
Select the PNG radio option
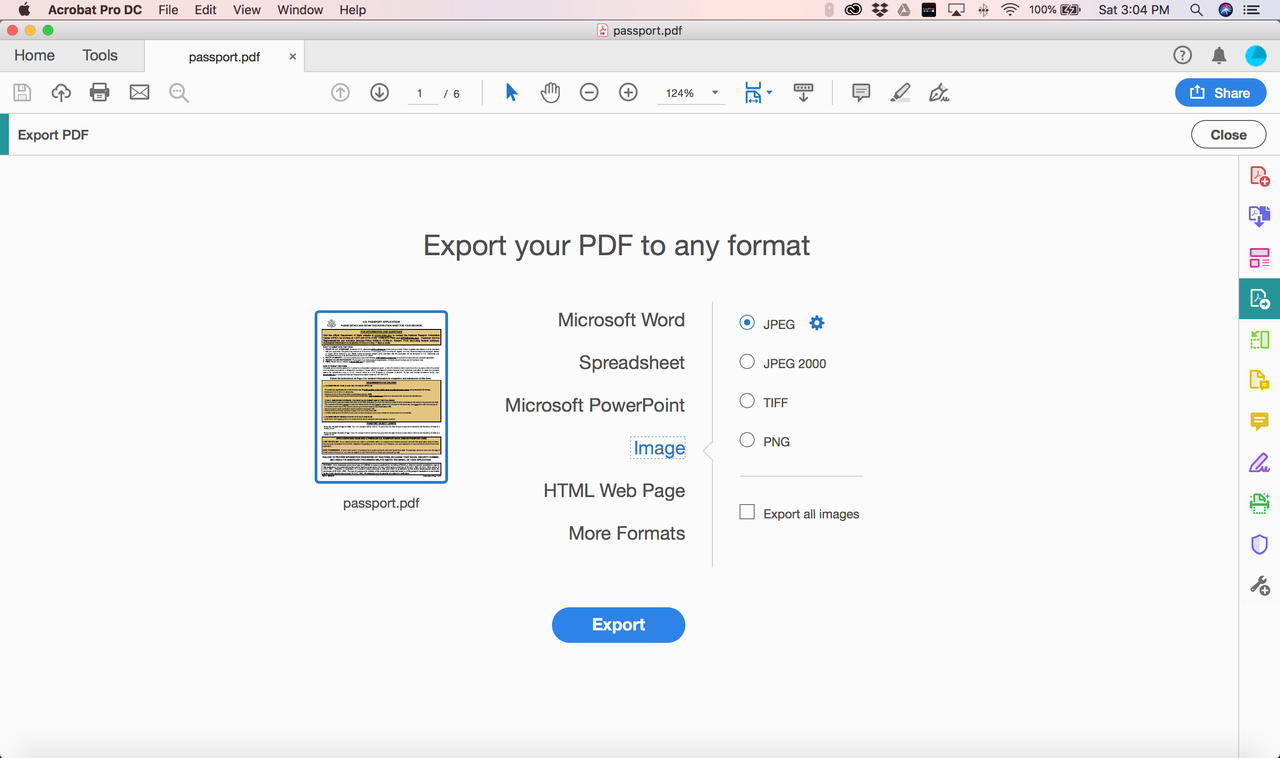[x=747, y=440]
